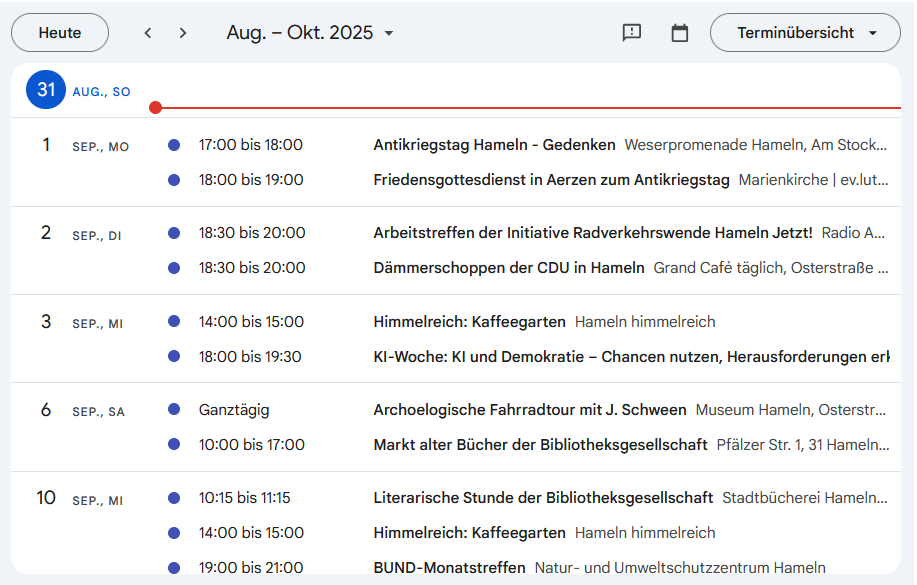Viewport: 917px width, 585px height.
Task: Click red current-time marker line dot
Action: tap(155, 107)
